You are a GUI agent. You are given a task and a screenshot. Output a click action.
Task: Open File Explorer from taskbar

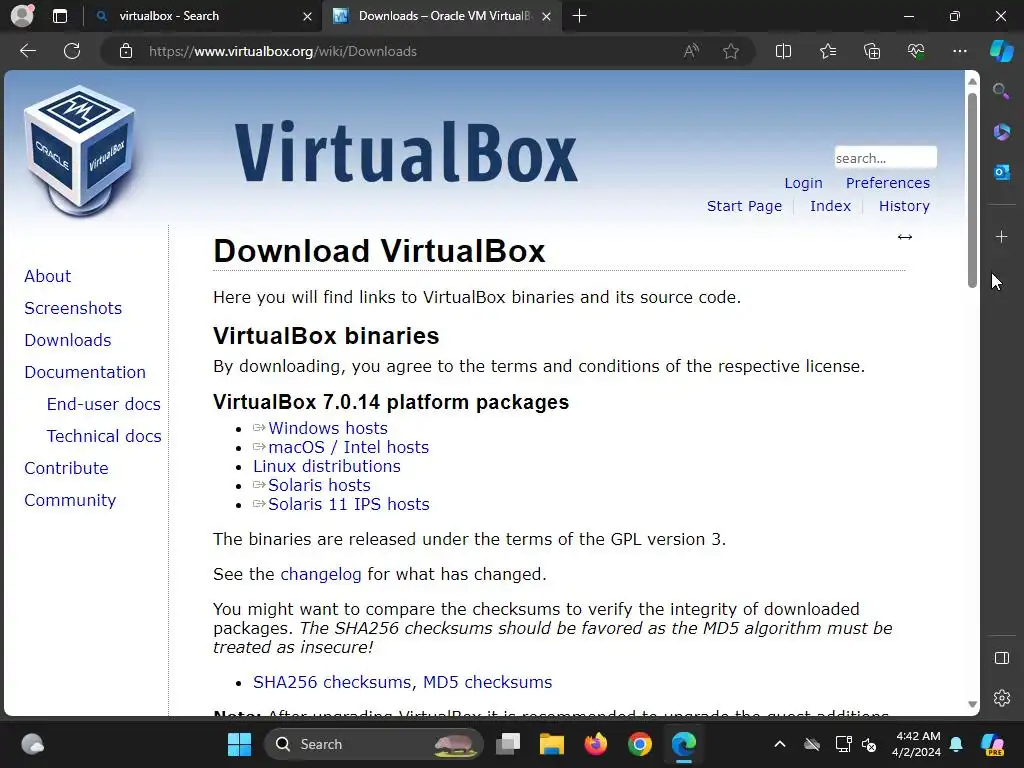tap(551, 744)
